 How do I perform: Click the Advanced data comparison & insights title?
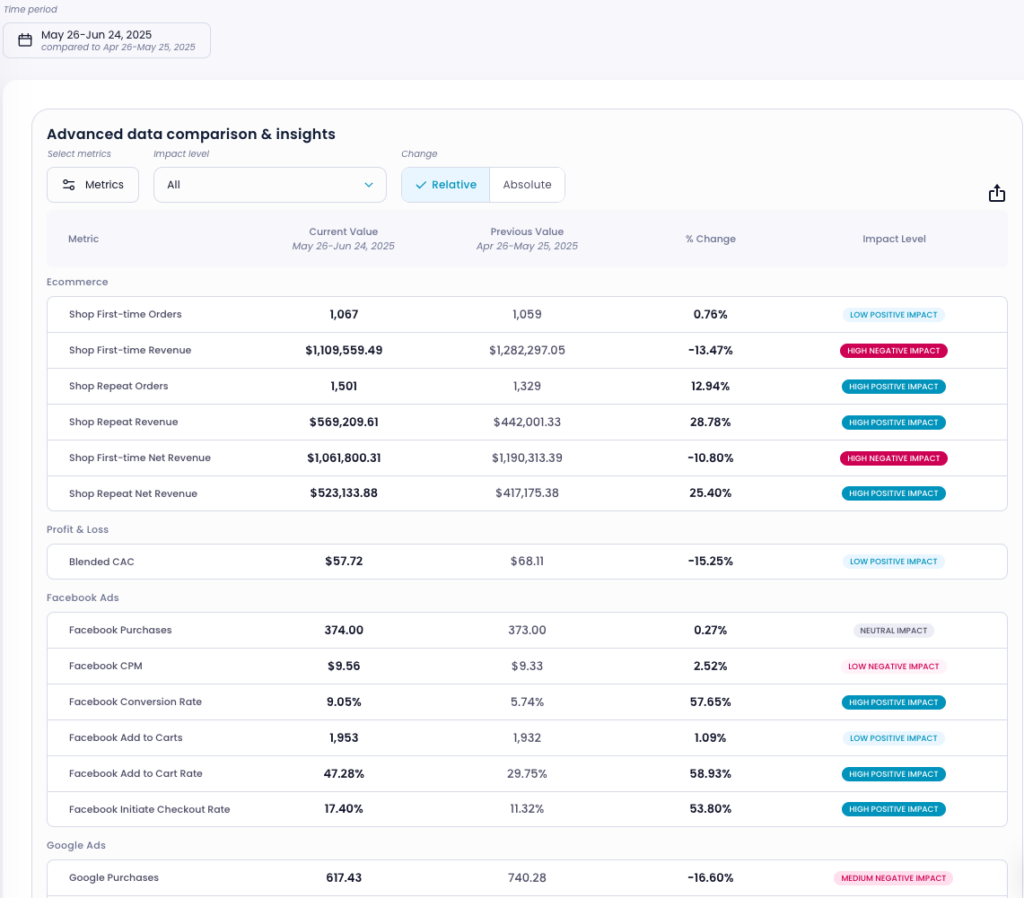[x=191, y=134]
